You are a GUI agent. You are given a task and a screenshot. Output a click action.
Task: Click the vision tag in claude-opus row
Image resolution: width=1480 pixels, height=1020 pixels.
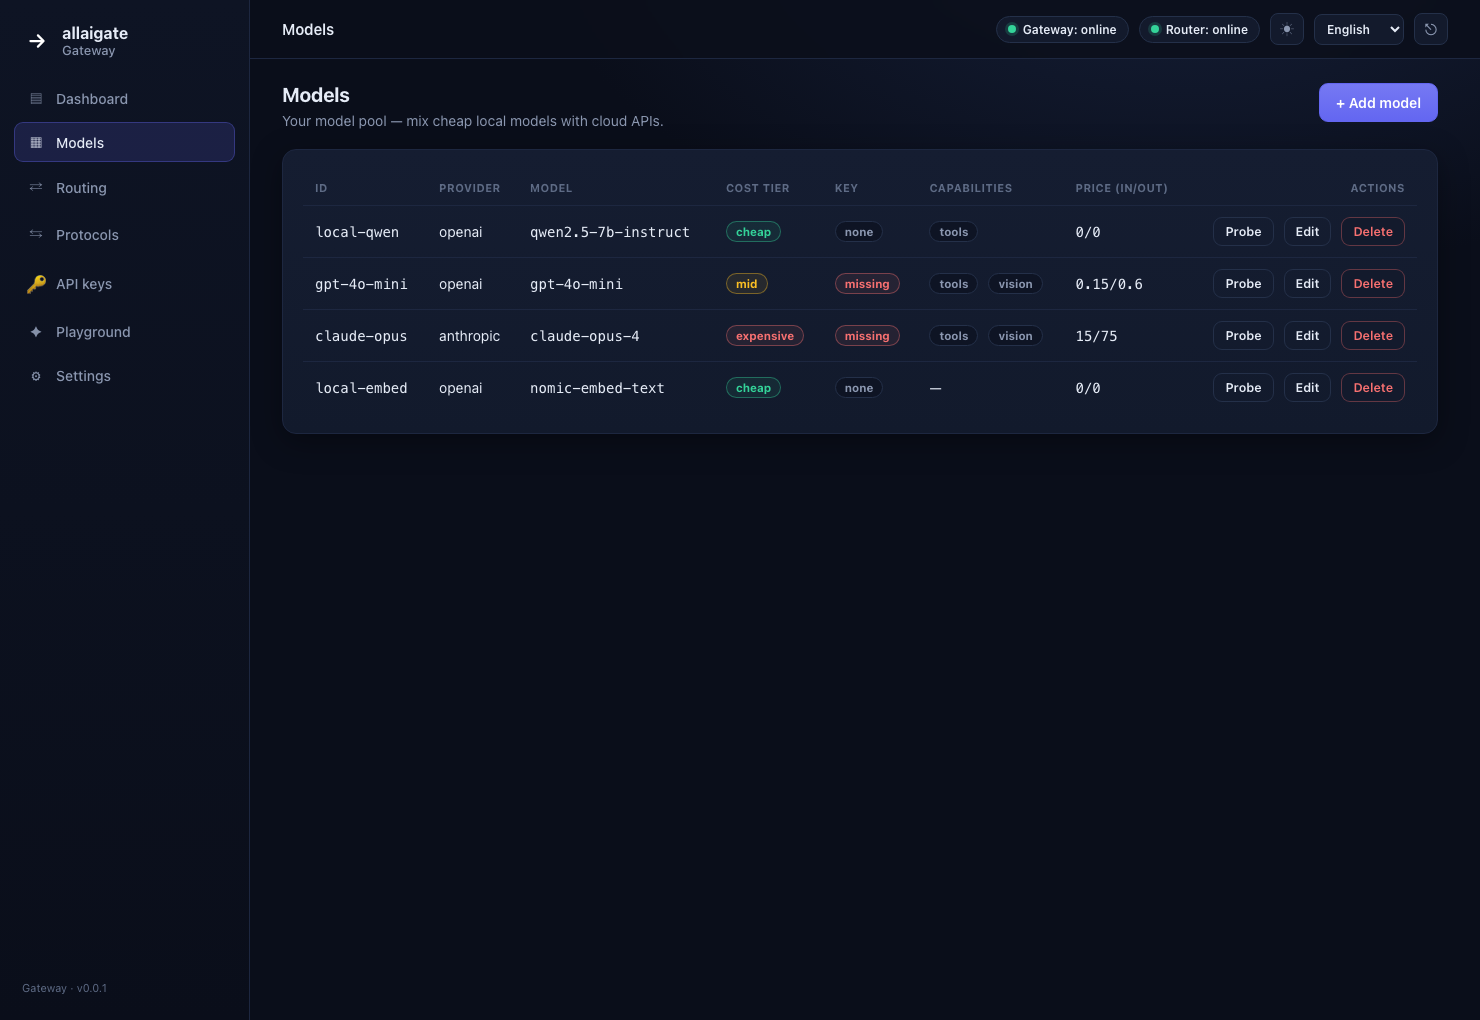1015,336
